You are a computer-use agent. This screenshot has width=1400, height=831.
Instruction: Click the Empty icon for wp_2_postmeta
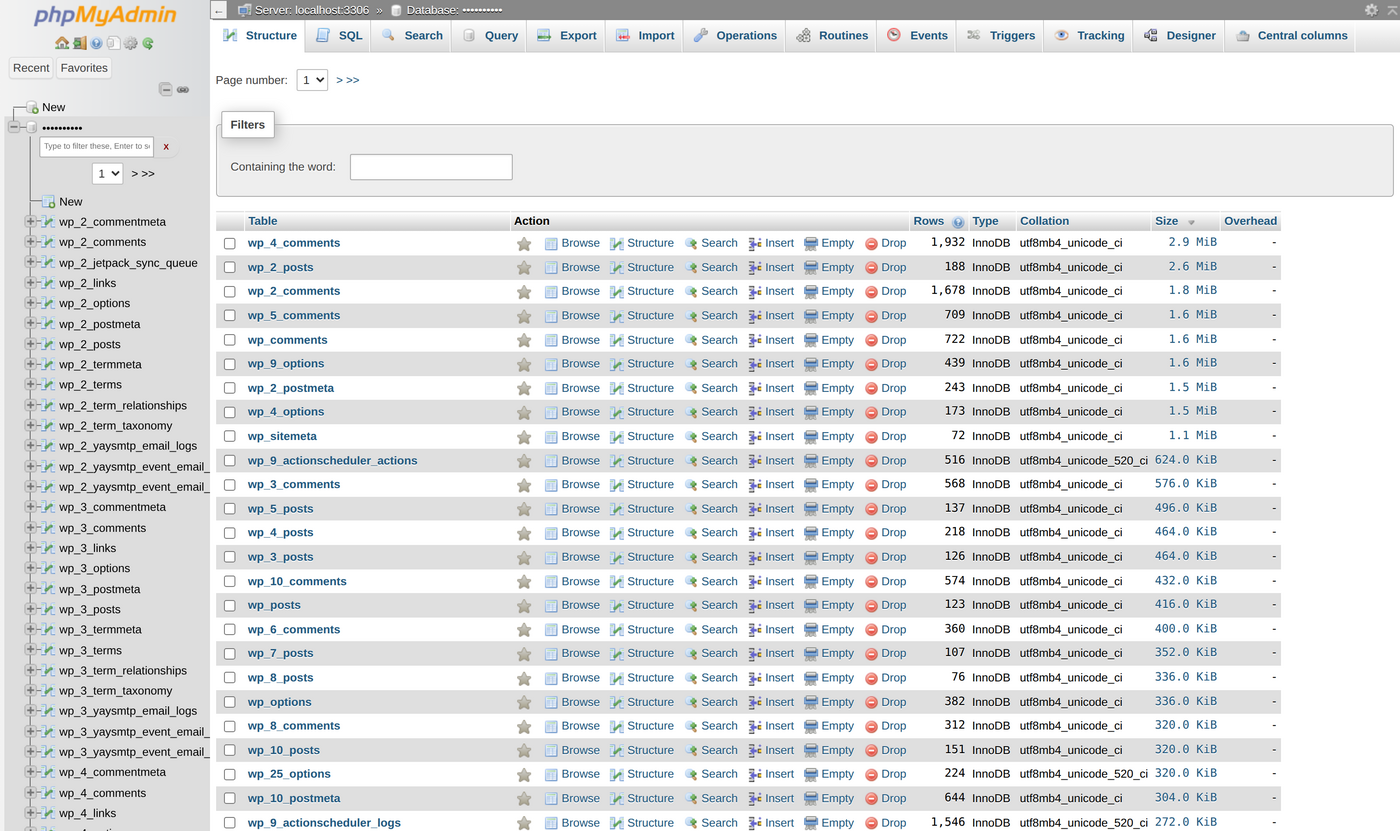tap(811, 388)
